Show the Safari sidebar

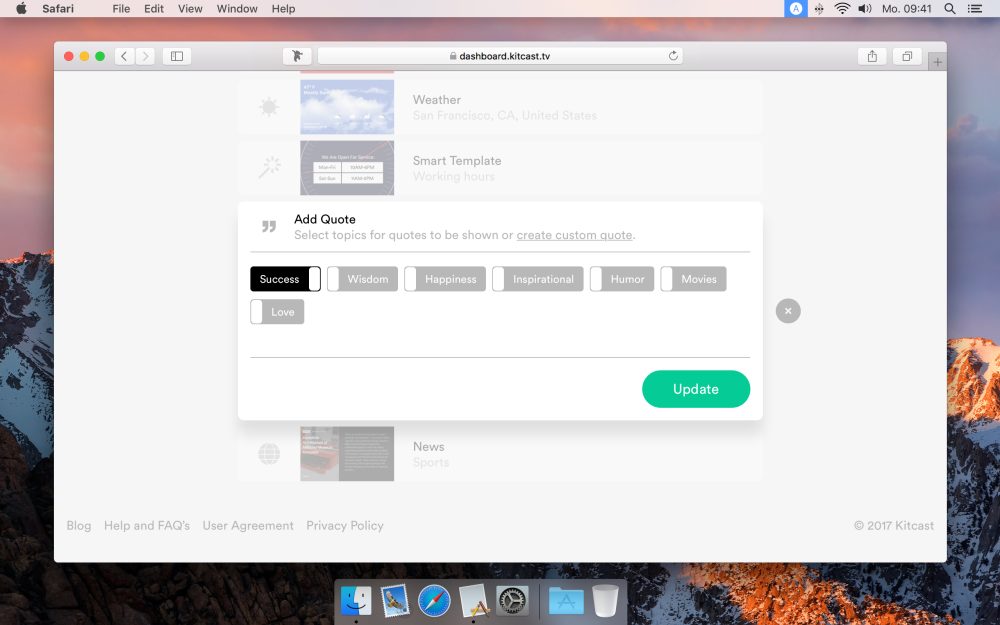pos(177,56)
